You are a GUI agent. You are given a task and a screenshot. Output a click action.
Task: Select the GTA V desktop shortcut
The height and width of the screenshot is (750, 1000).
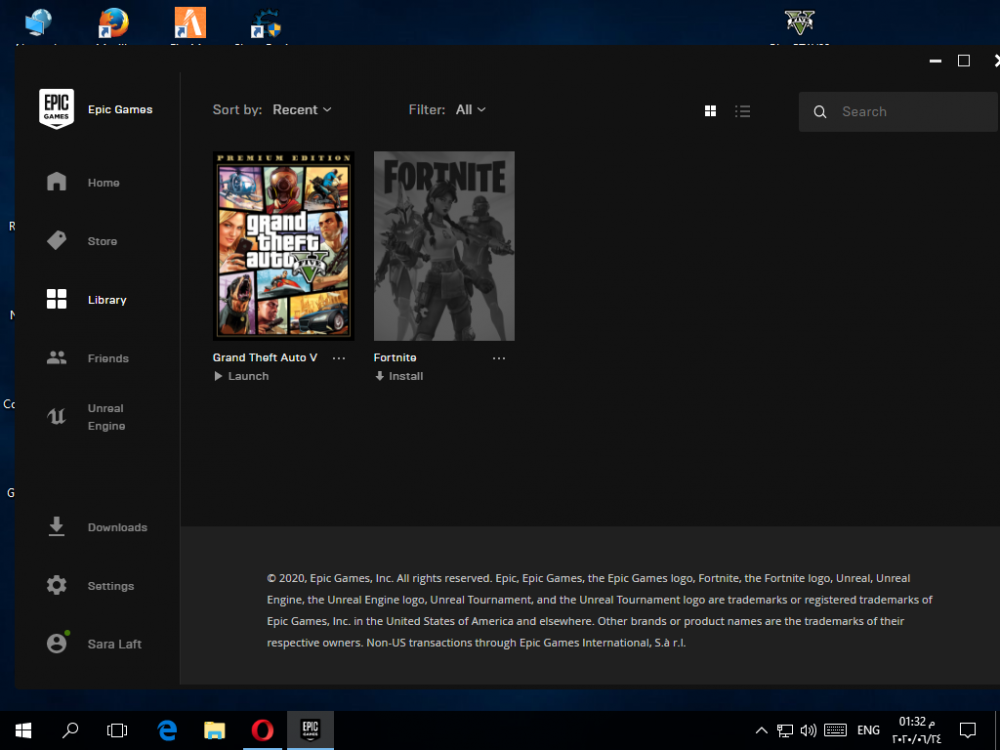[x=800, y=24]
